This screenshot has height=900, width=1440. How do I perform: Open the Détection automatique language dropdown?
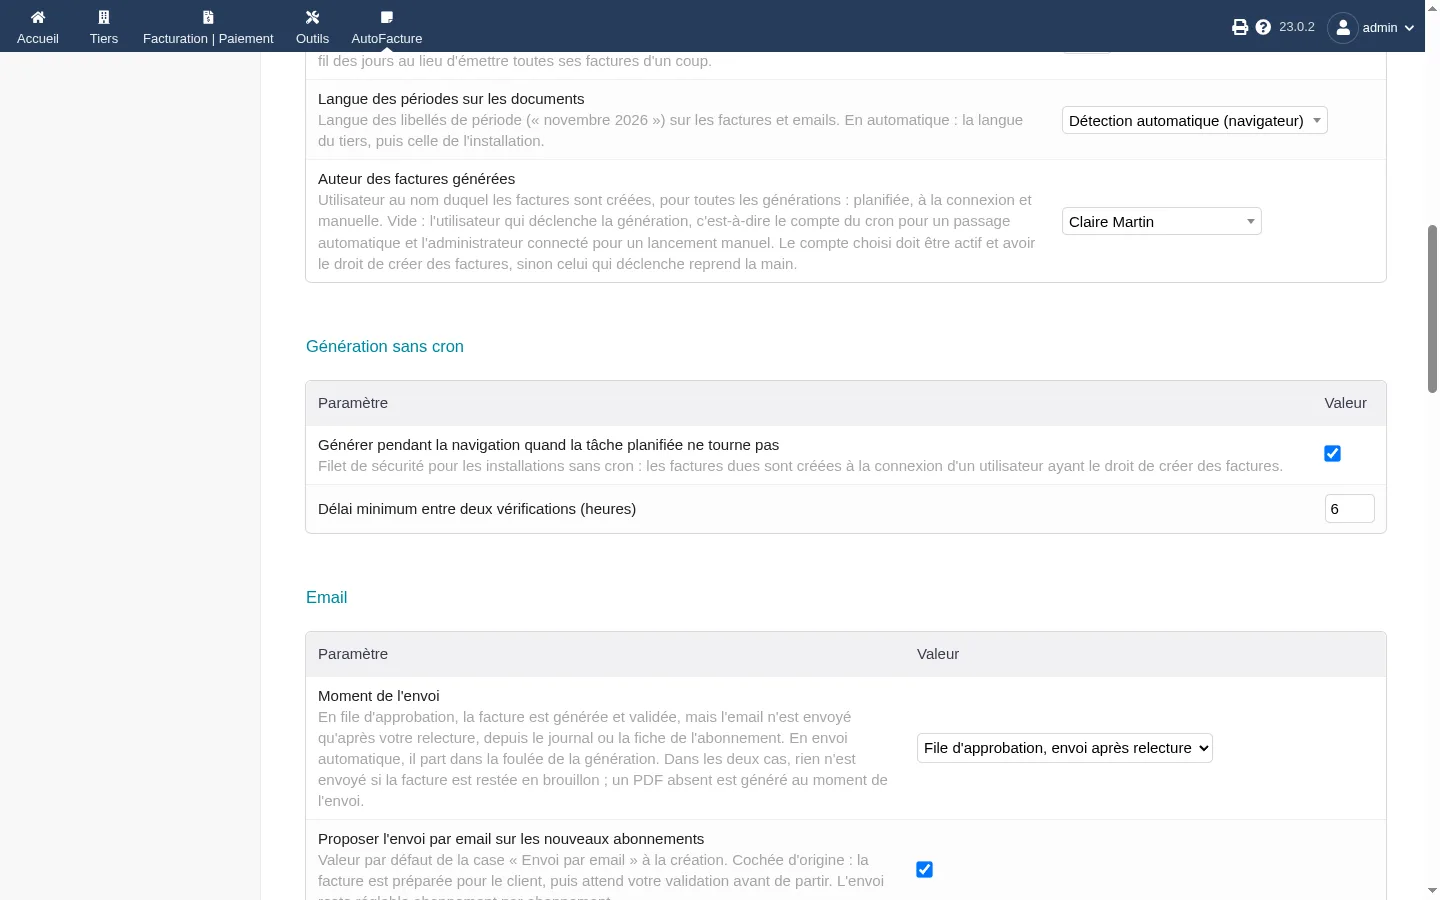(x=1195, y=121)
